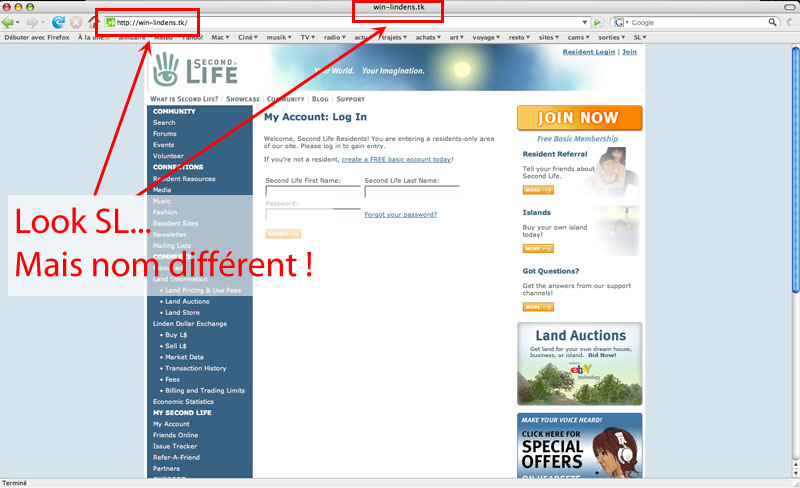Open the address bar history dropdown arrow

tap(585, 22)
